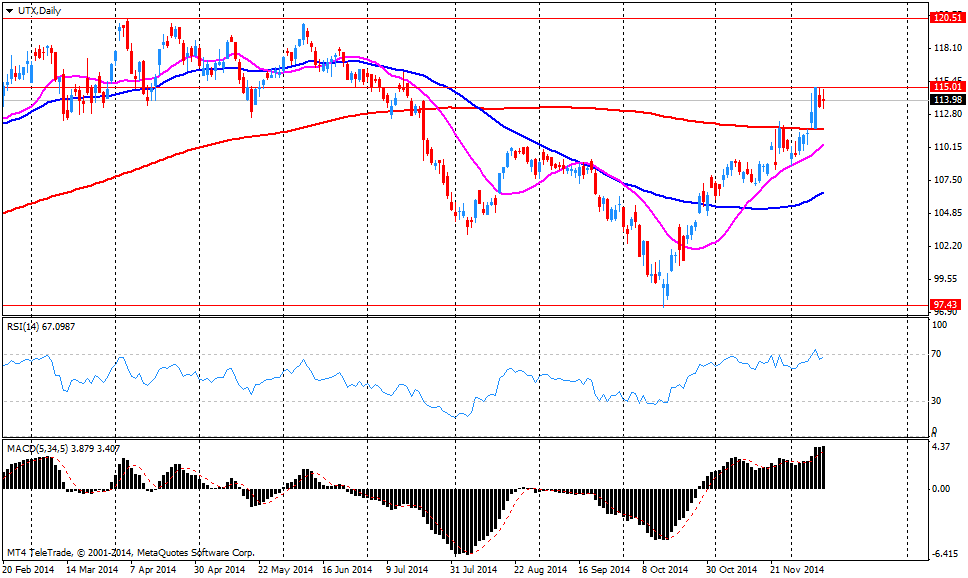Click the RSI 70 level scale label
This screenshot has height=578, width=968.
click(x=939, y=354)
